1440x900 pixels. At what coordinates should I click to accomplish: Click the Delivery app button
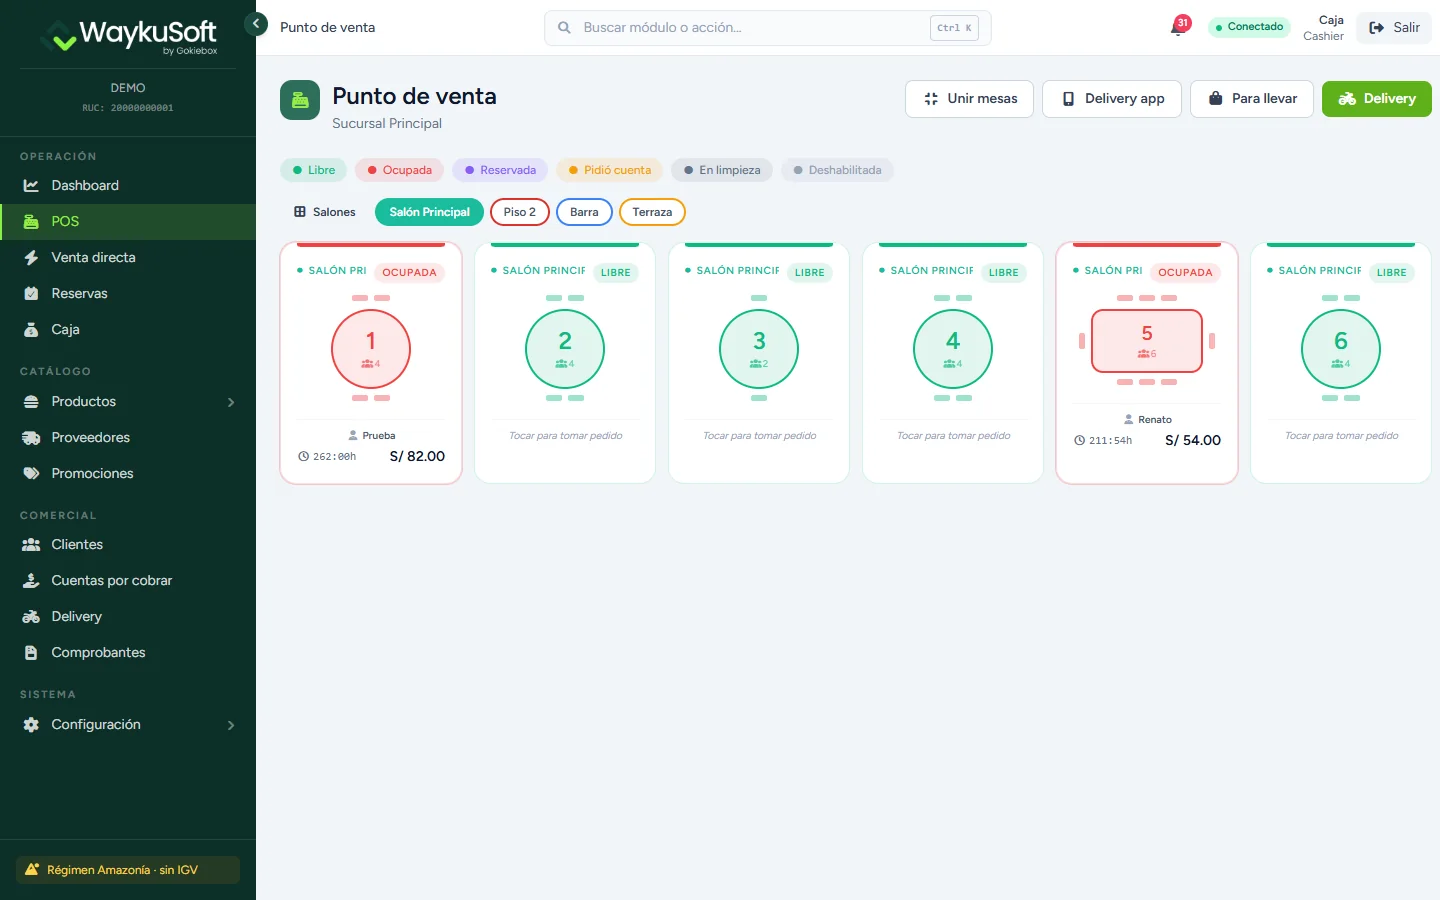tap(1112, 99)
